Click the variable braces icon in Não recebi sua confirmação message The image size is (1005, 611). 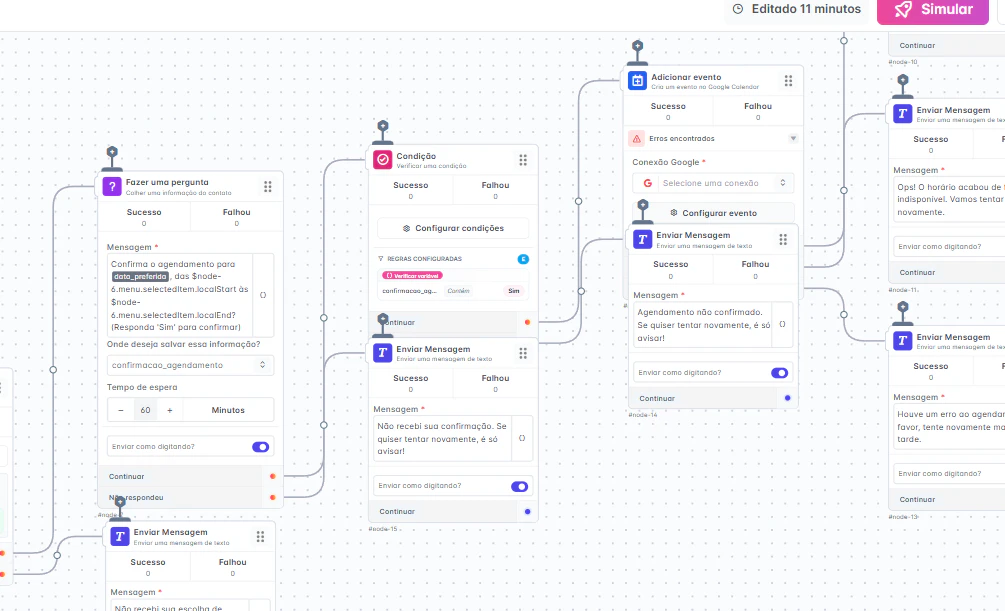point(522,439)
